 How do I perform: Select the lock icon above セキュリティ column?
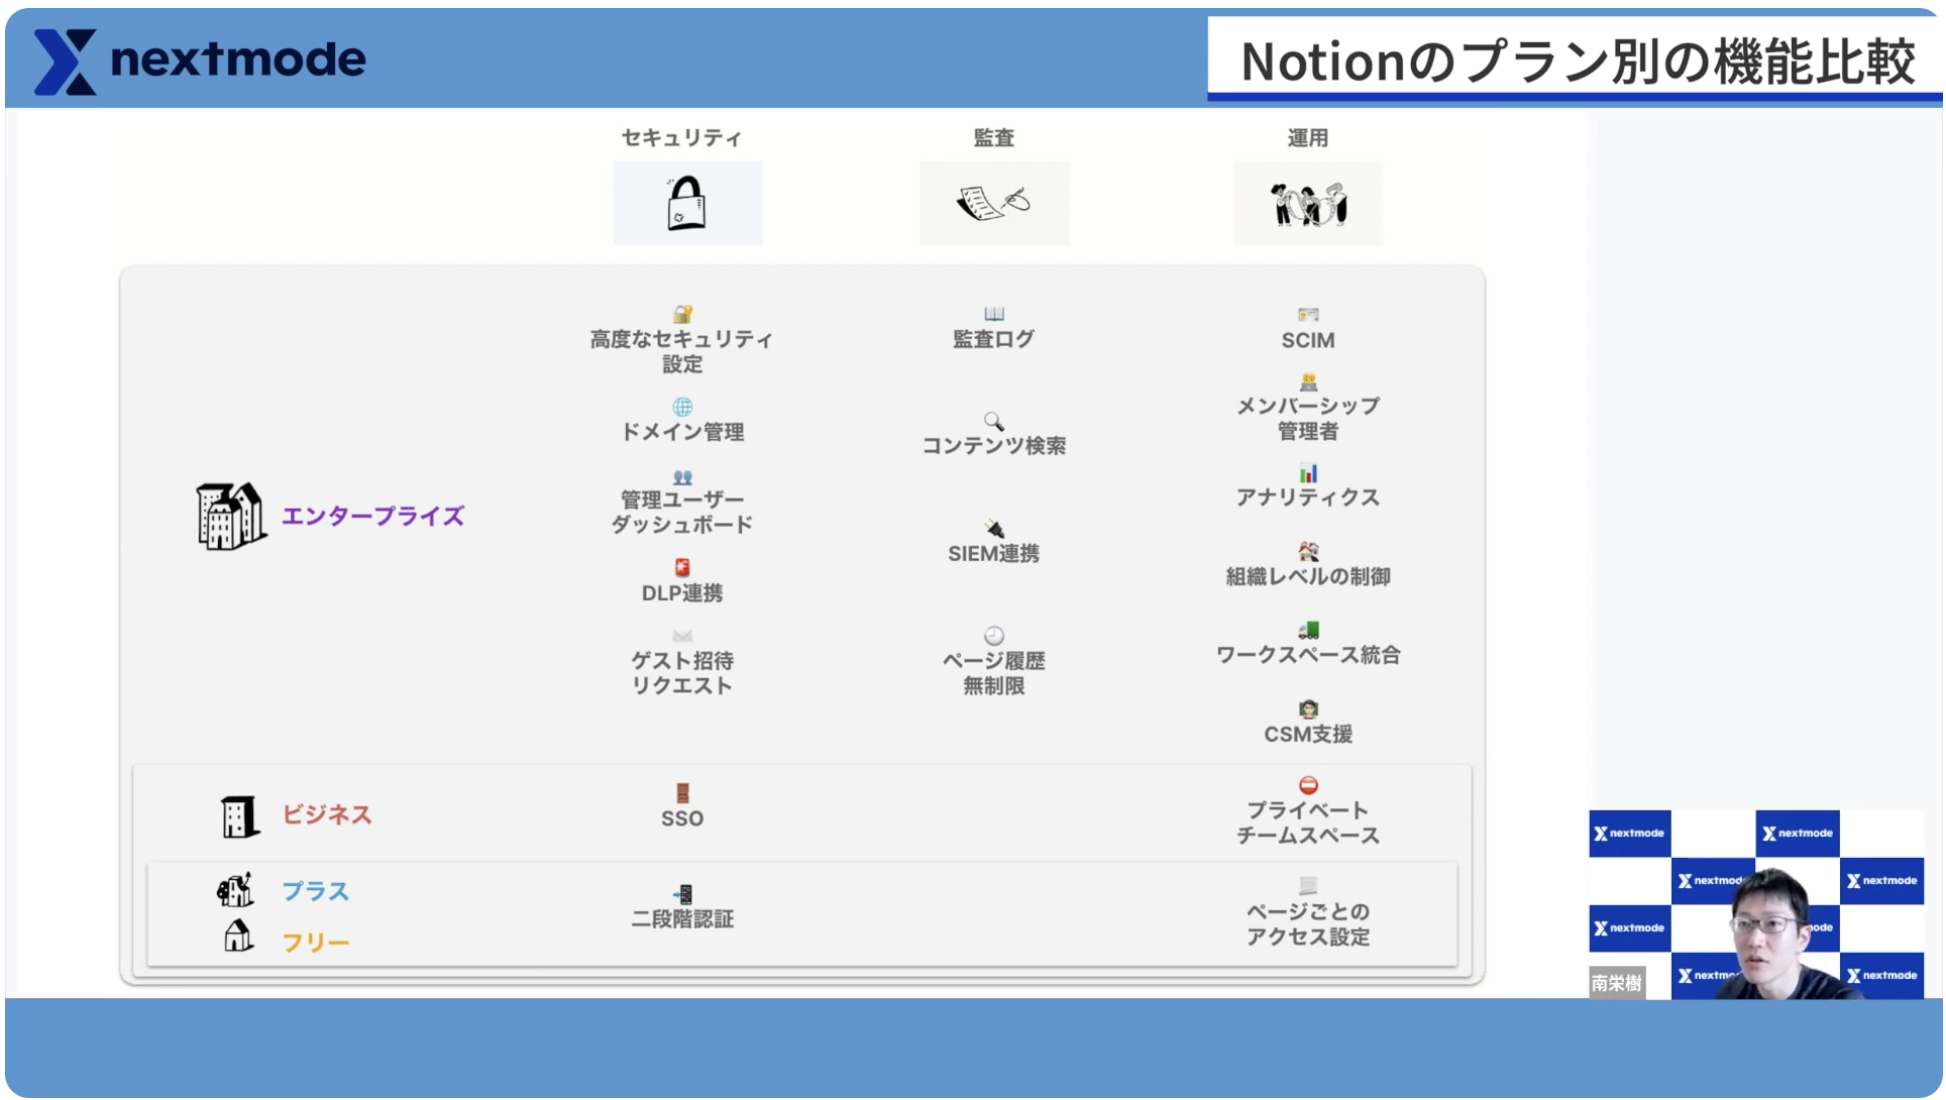tap(686, 201)
